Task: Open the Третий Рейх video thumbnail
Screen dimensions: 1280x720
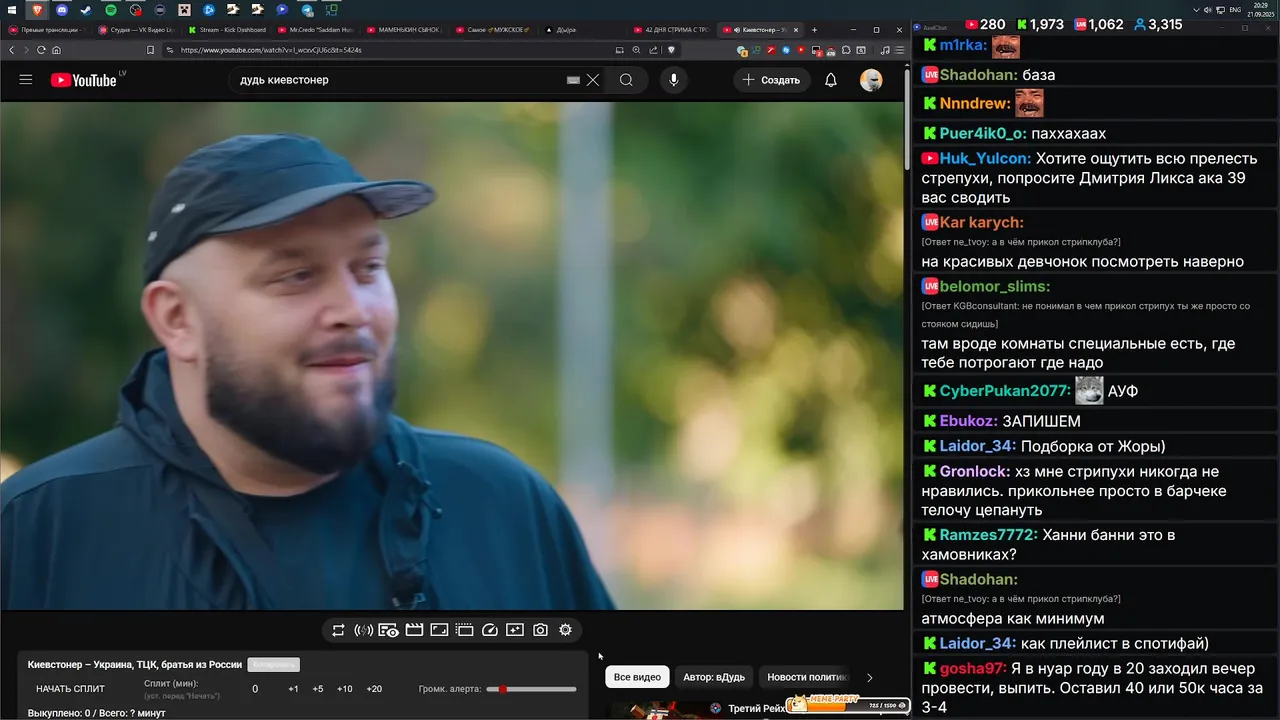Action: (x=655, y=710)
